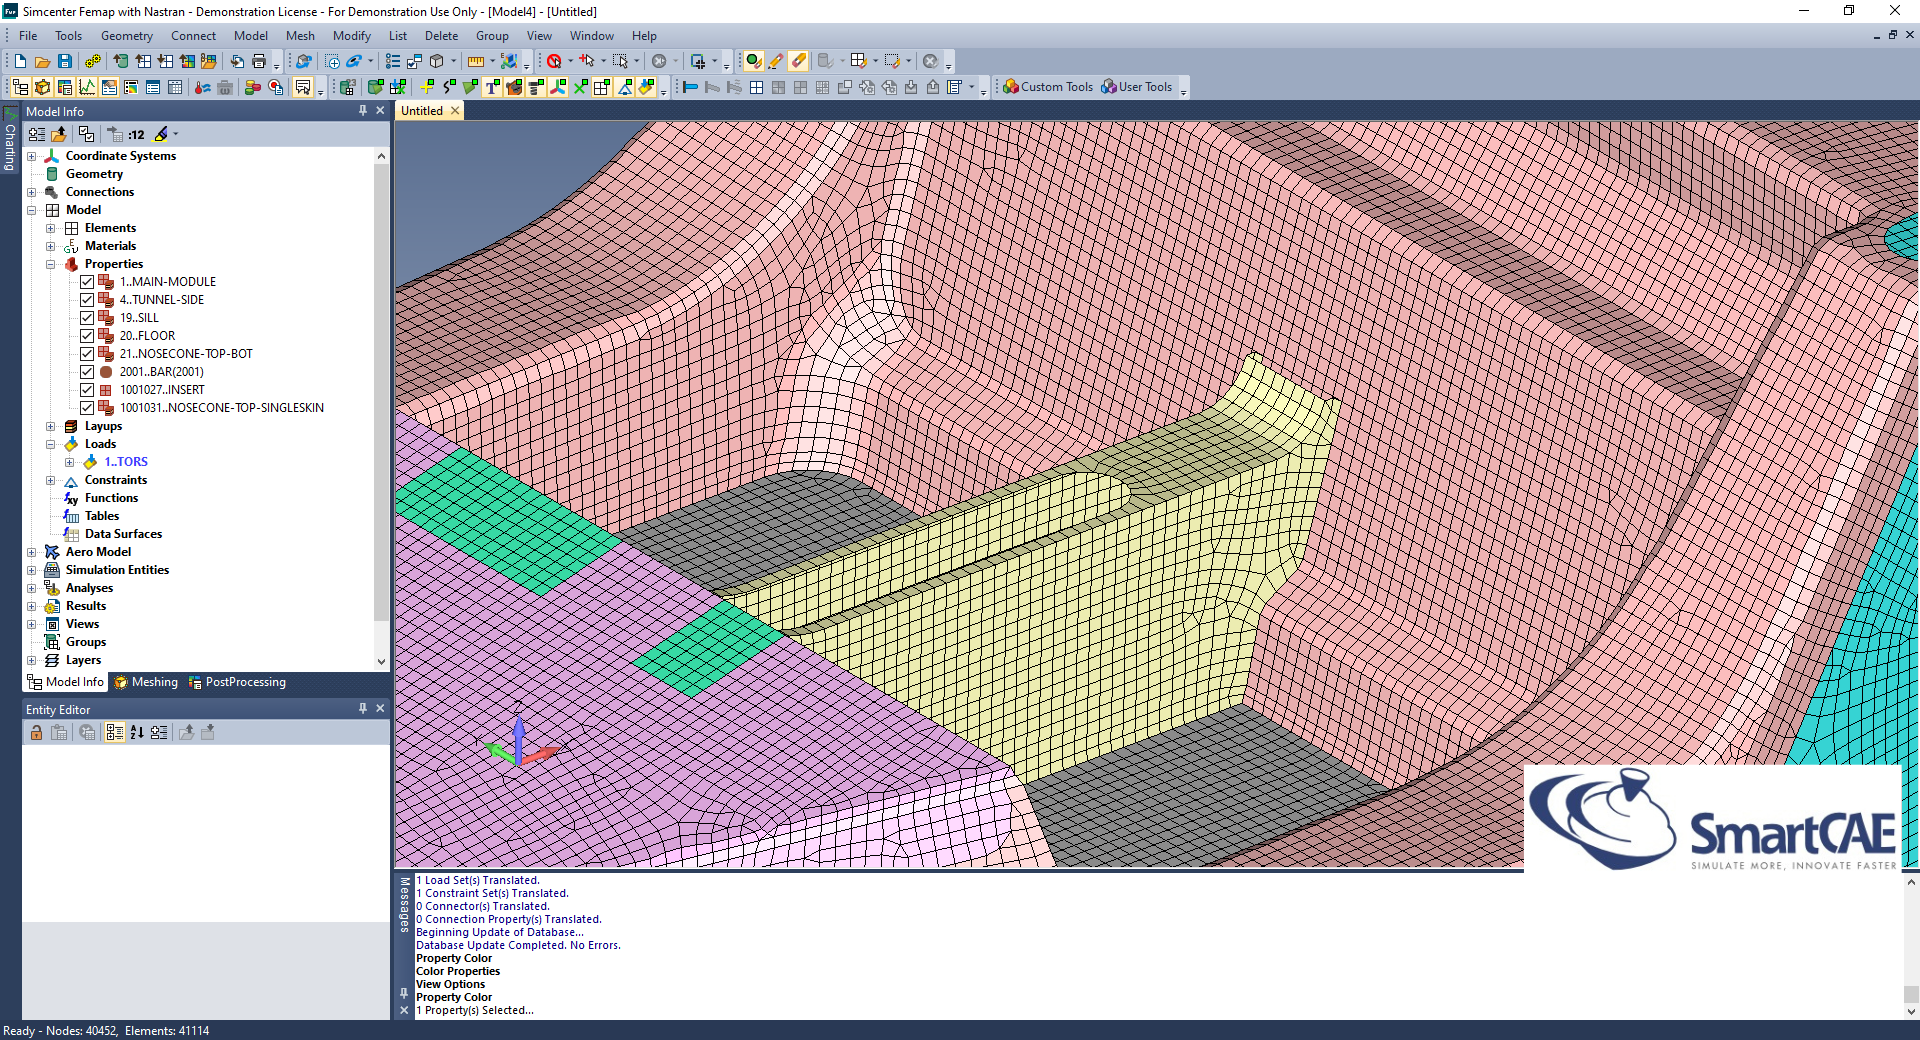Open the Group menu
Image resolution: width=1920 pixels, height=1040 pixels.
(492, 36)
